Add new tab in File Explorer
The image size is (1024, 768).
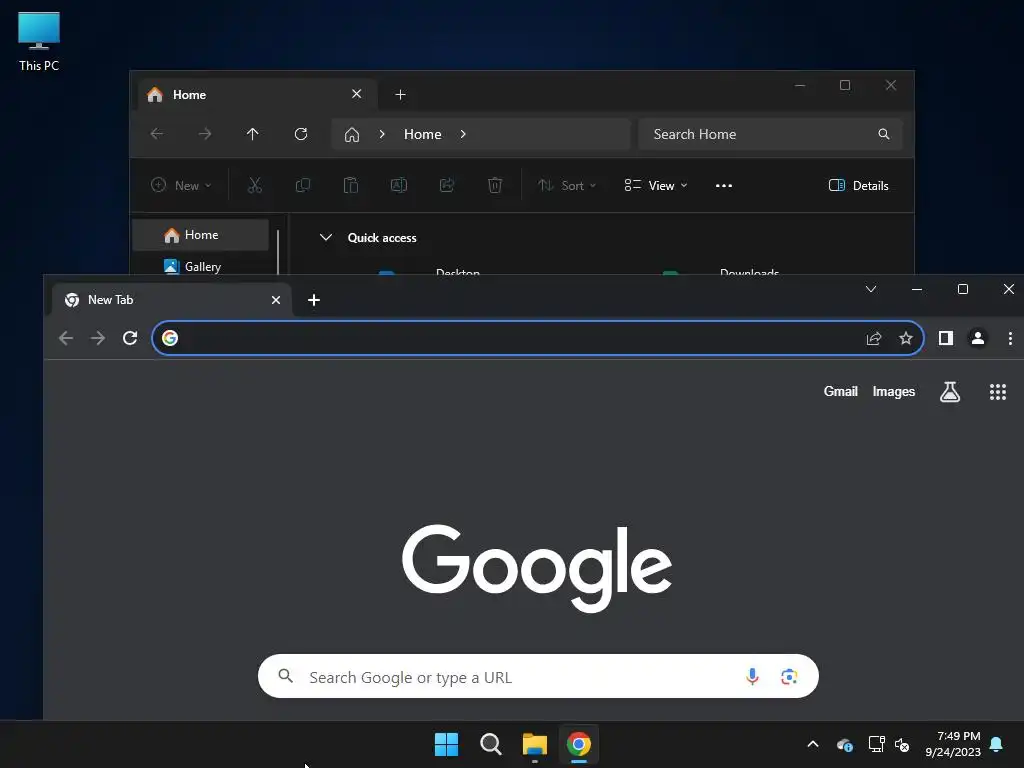[400, 95]
